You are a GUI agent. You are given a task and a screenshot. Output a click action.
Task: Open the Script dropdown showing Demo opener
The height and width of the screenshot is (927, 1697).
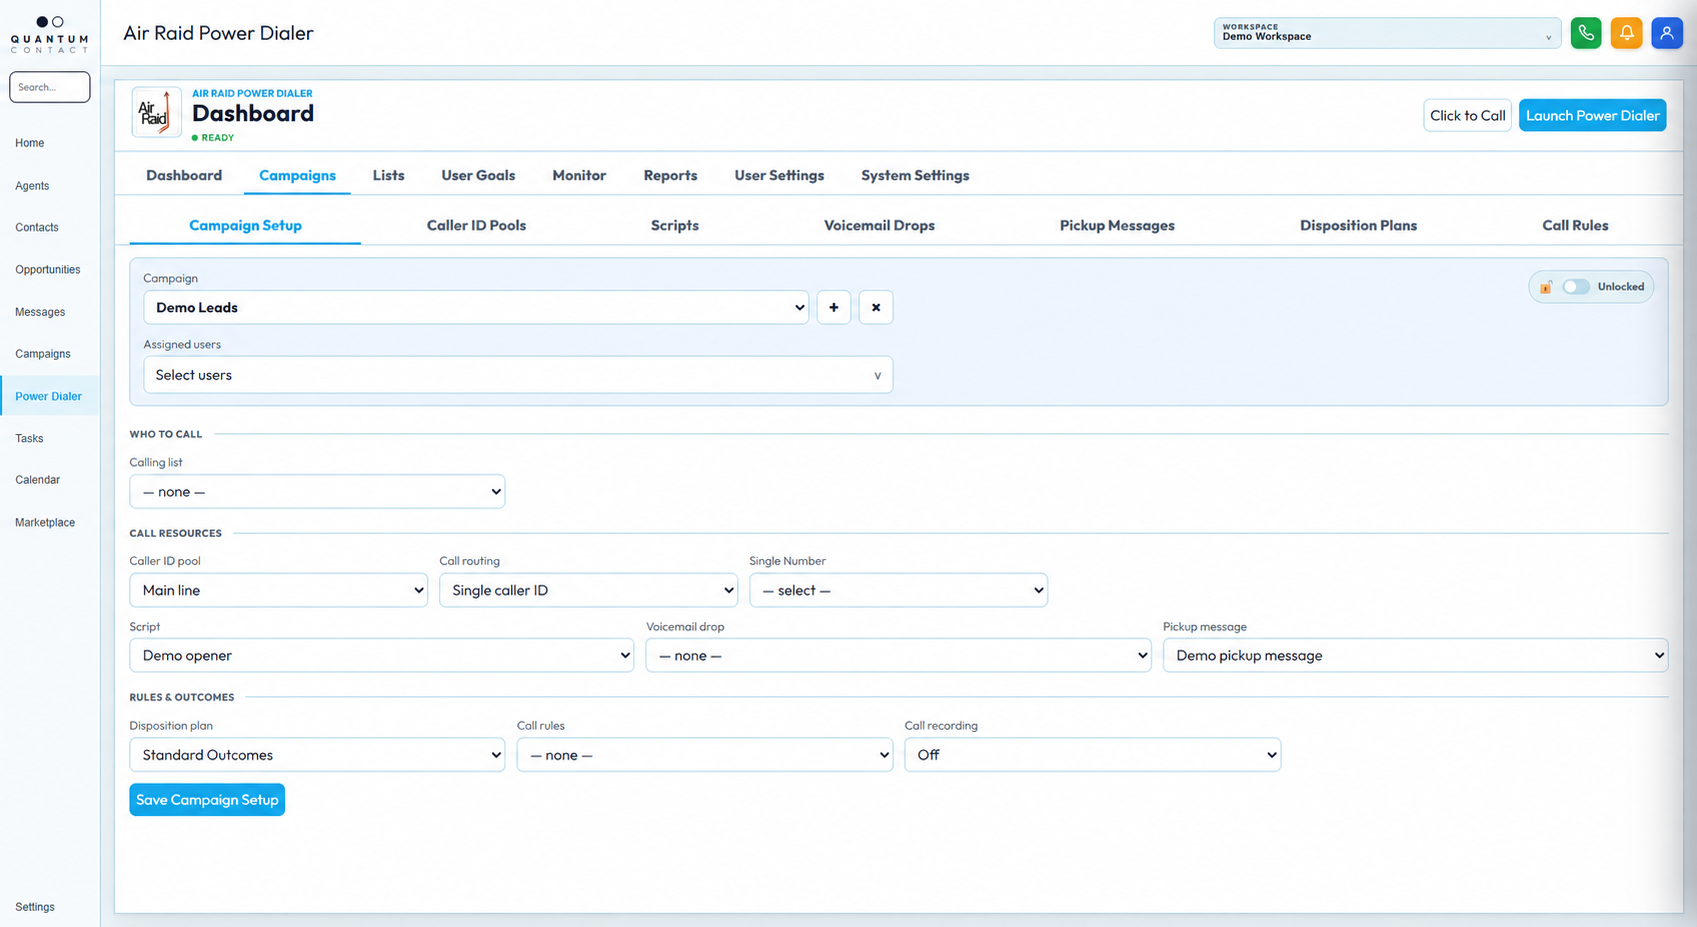381,655
